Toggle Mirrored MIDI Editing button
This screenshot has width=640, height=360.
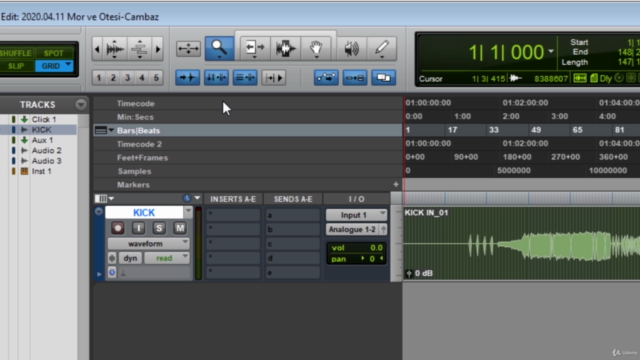click(x=355, y=78)
